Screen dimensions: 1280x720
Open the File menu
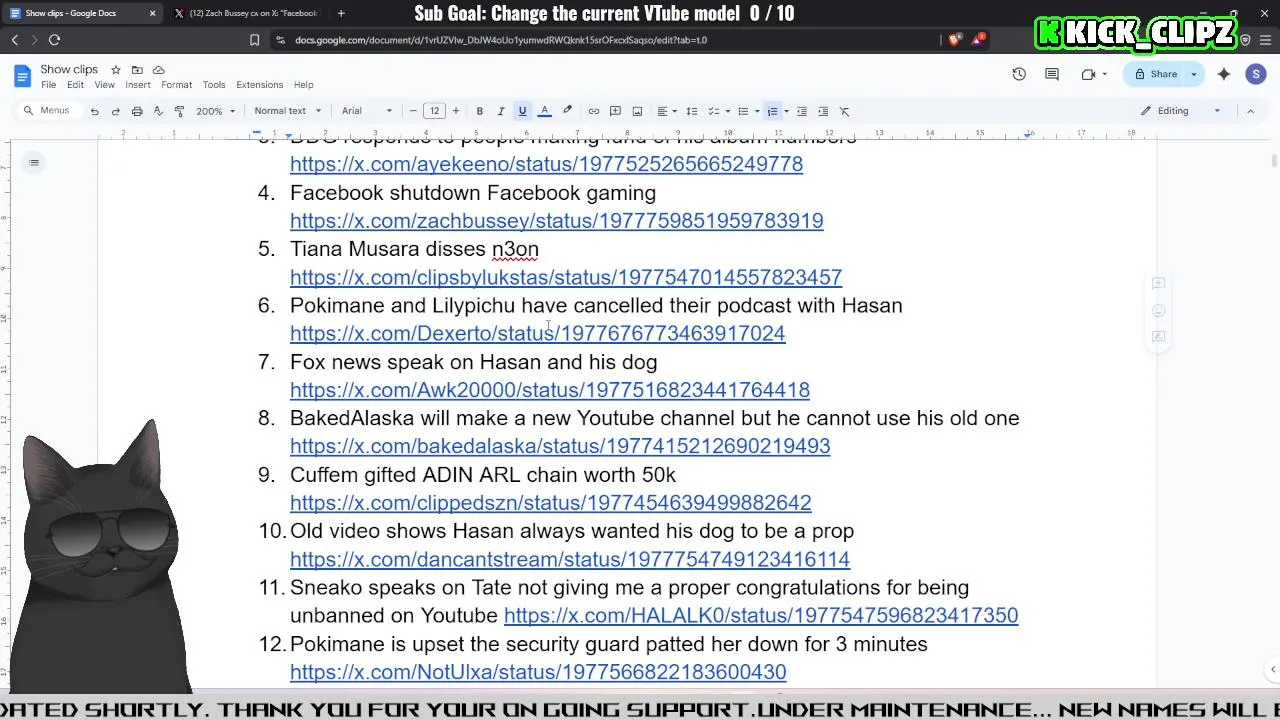point(48,85)
